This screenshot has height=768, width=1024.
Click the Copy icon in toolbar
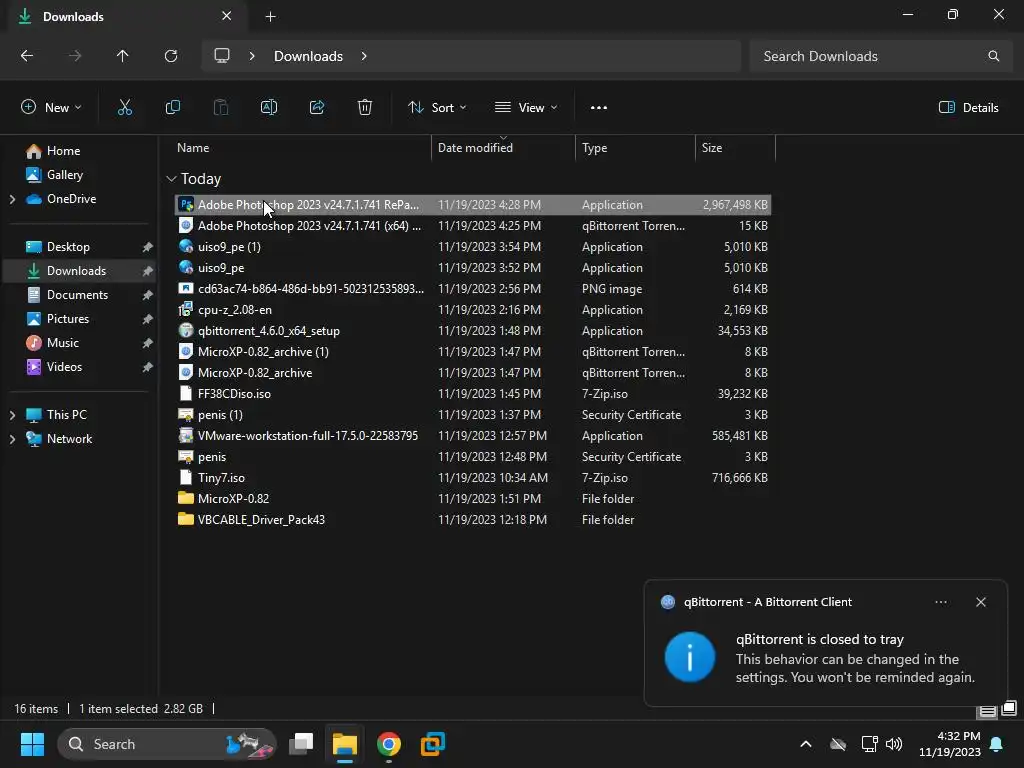[x=172, y=108]
